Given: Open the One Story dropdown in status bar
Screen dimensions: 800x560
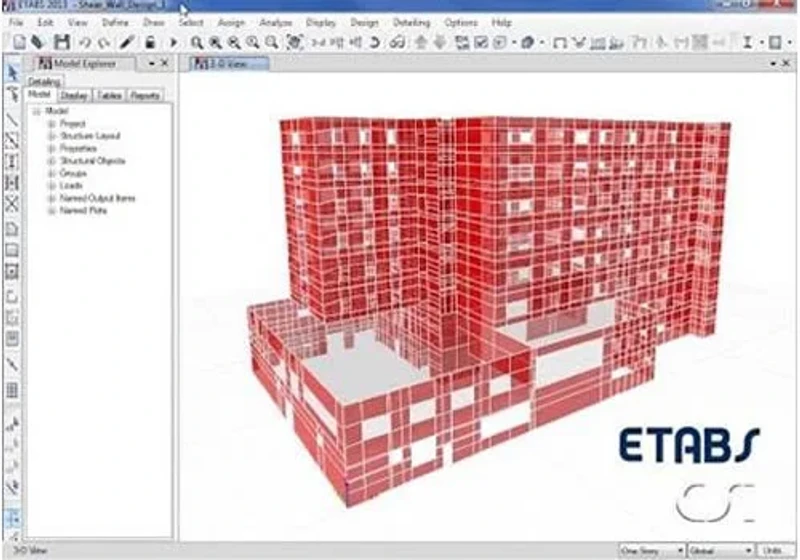Looking at the screenshot, I should click(x=652, y=551).
